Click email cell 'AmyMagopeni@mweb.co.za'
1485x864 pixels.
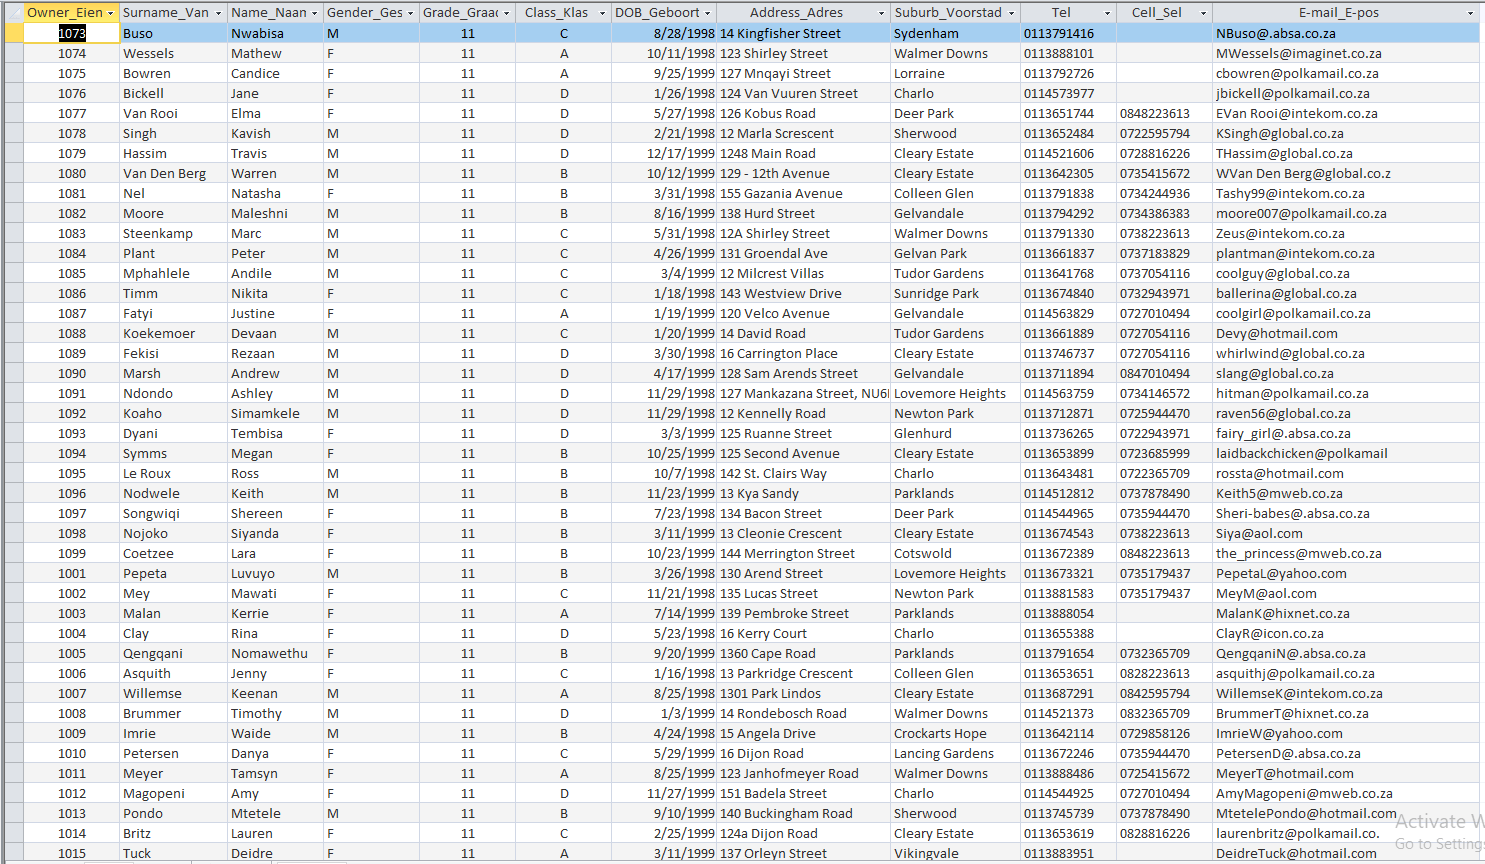pos(1346,793)
